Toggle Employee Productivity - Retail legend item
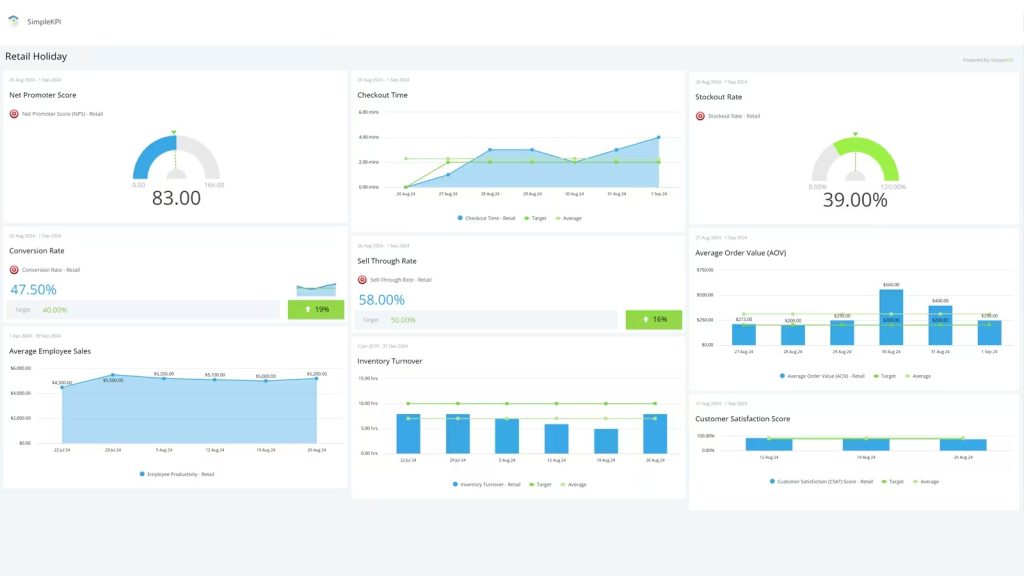This screenshot has width=1024, height=576. click(x=177, y=474)
